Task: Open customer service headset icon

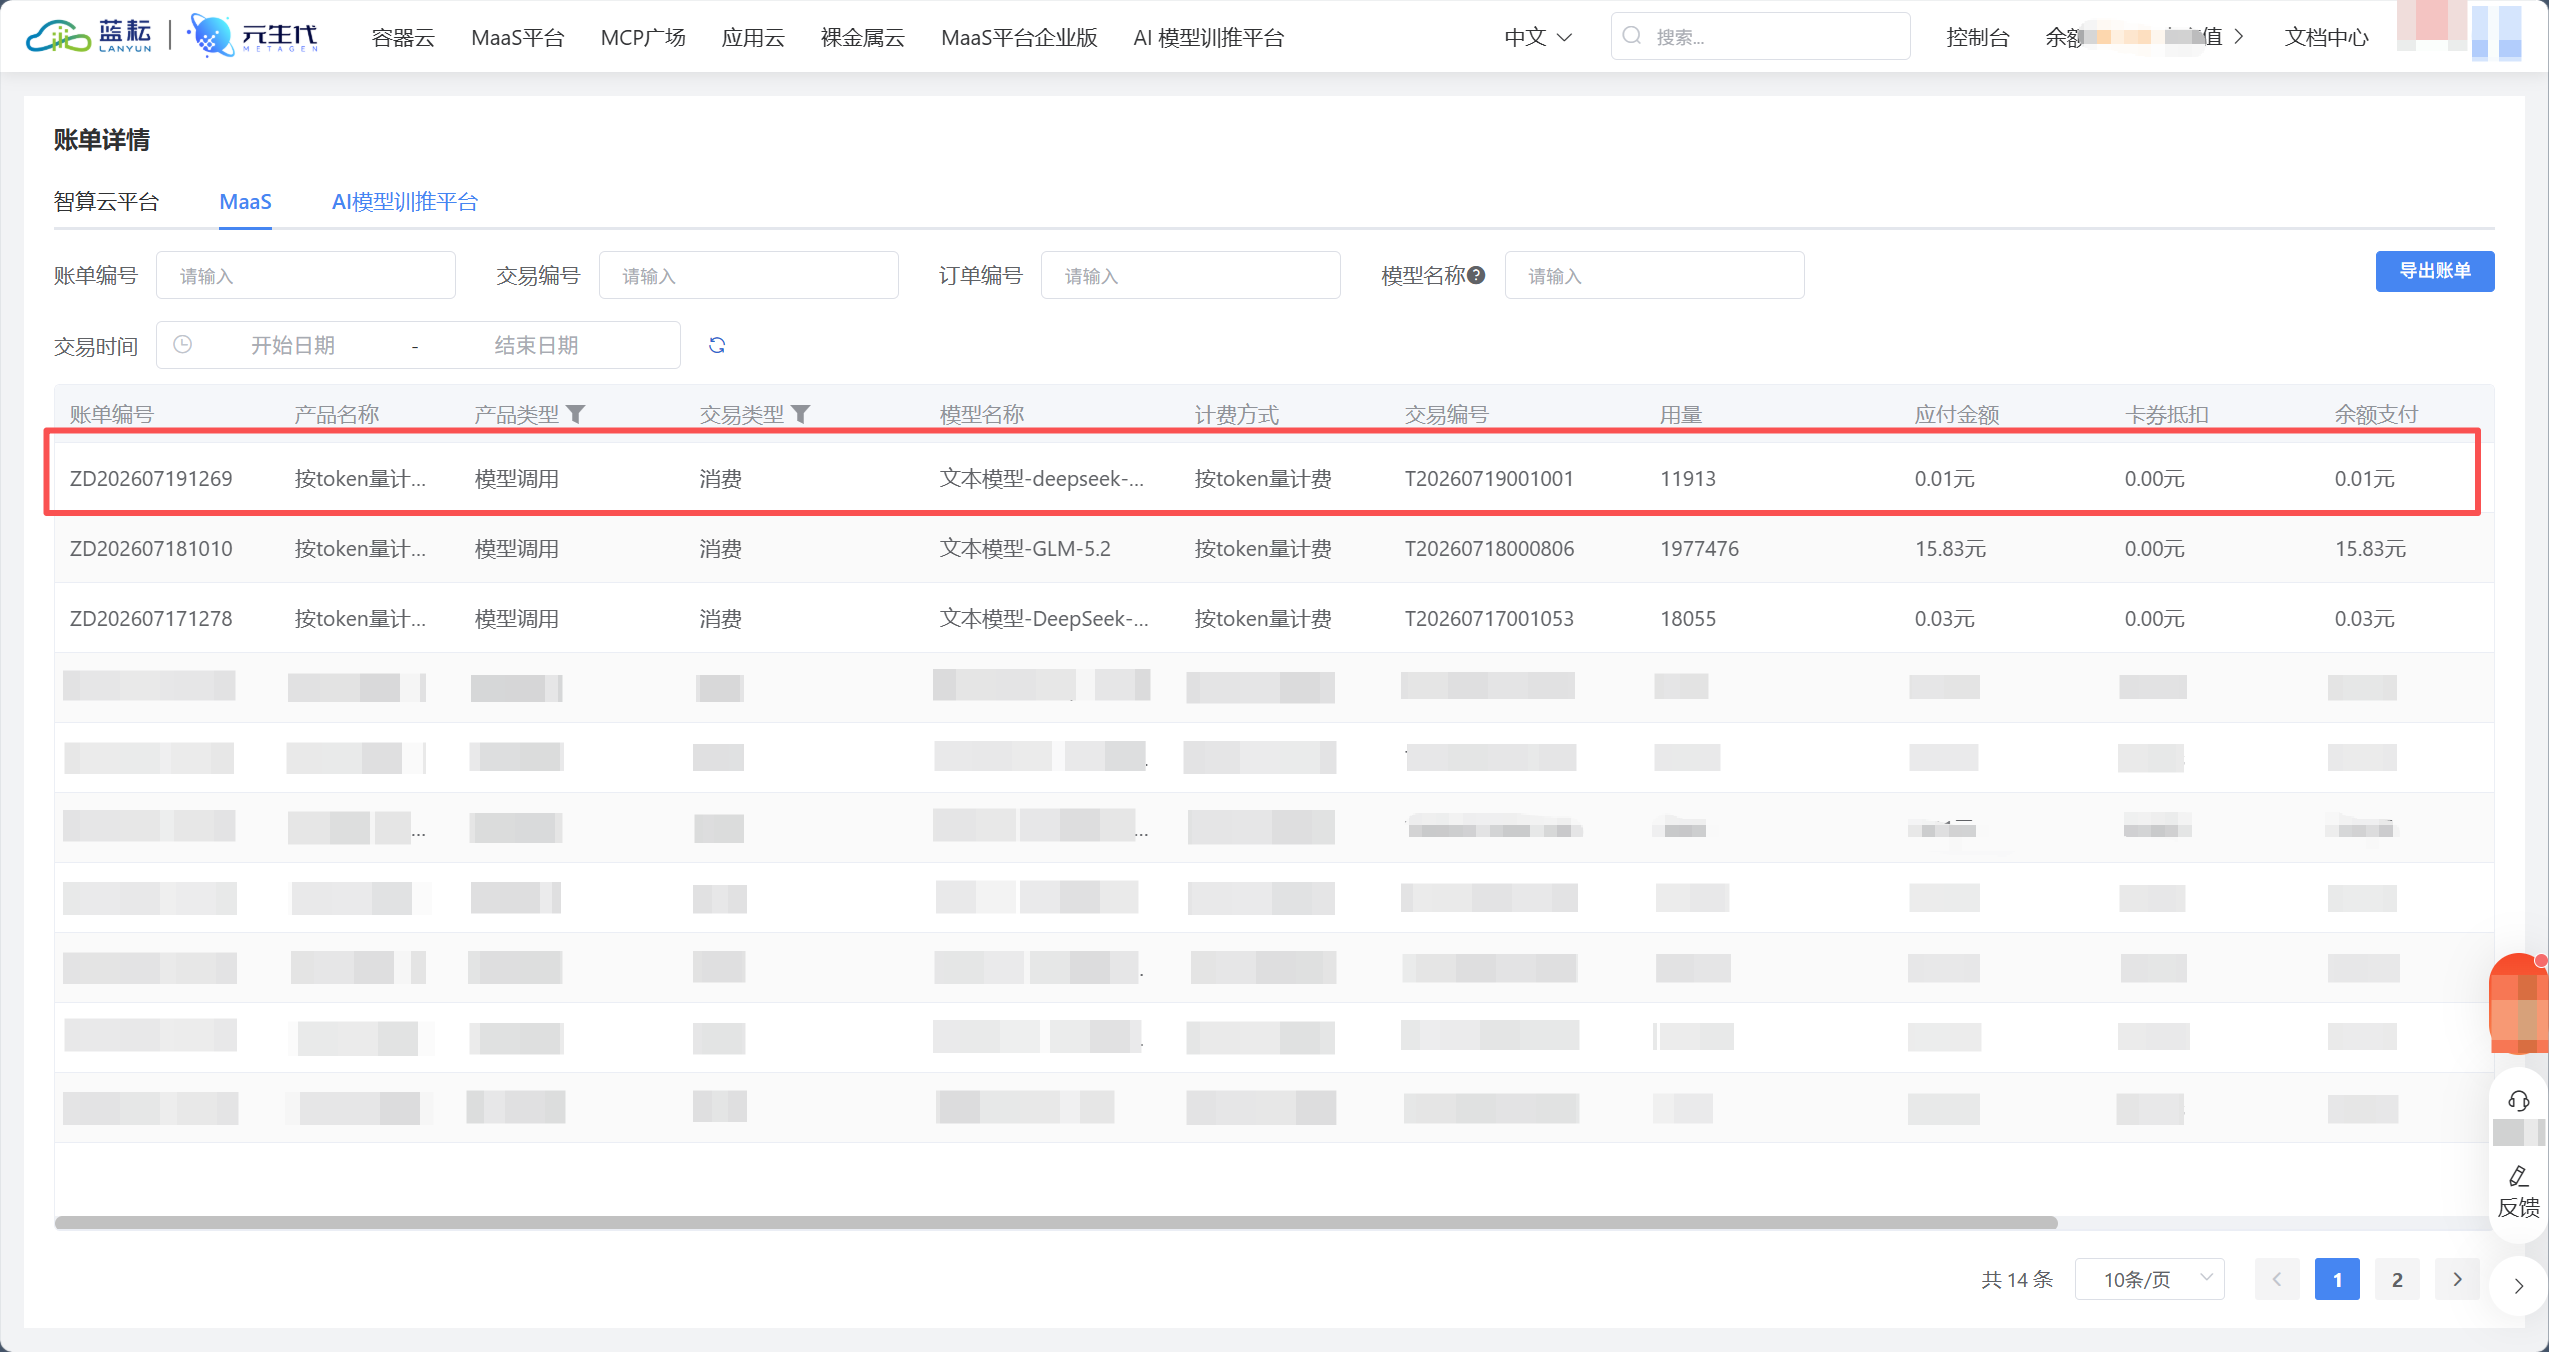Action: pyautogui.click(x=2519, y=1101)
